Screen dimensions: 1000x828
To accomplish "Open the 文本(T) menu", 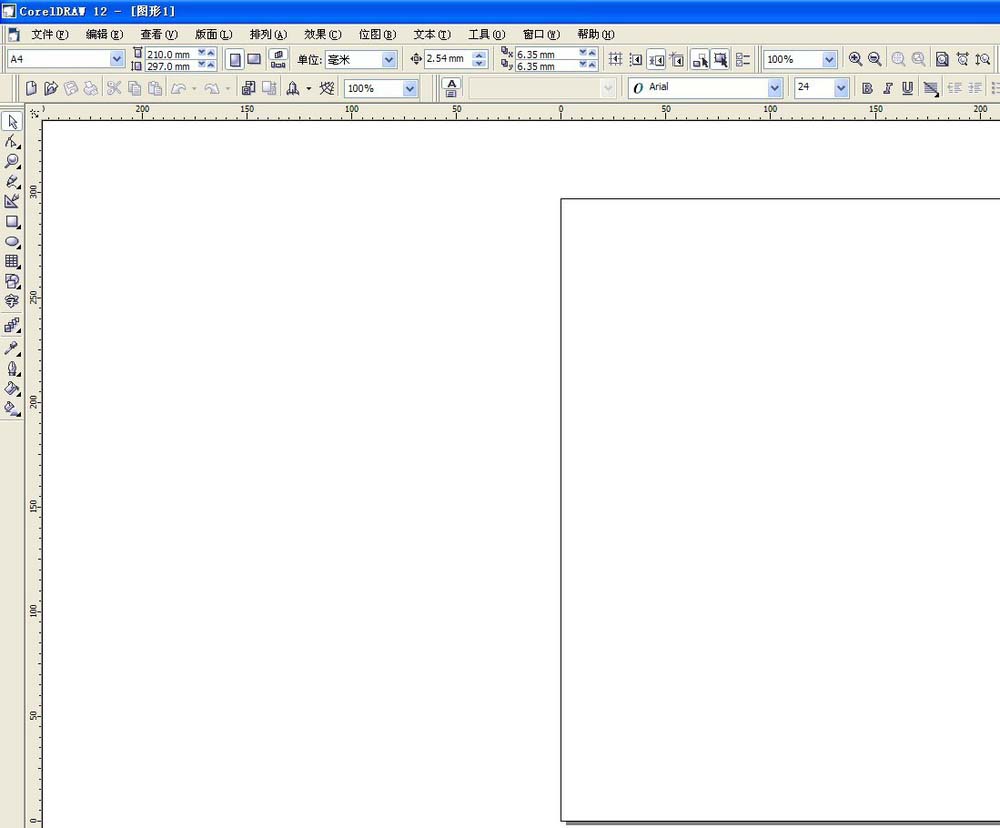I will 432,34.
